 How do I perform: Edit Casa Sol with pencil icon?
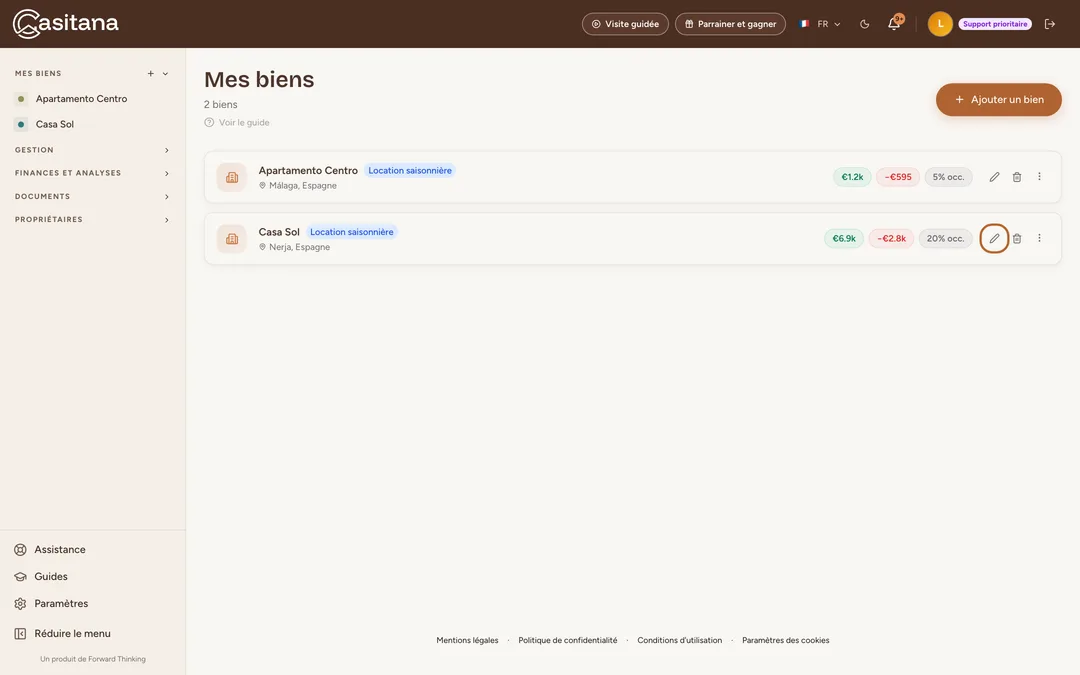(x=995, y=238)
